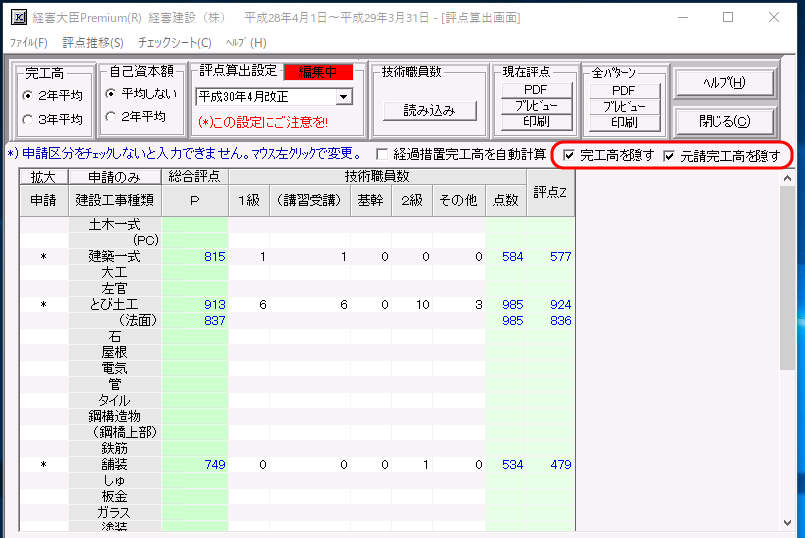The height and width of the screenshot is (538, 805).
Task: Click P score 749 for 舗装
Action: (195, 465)
